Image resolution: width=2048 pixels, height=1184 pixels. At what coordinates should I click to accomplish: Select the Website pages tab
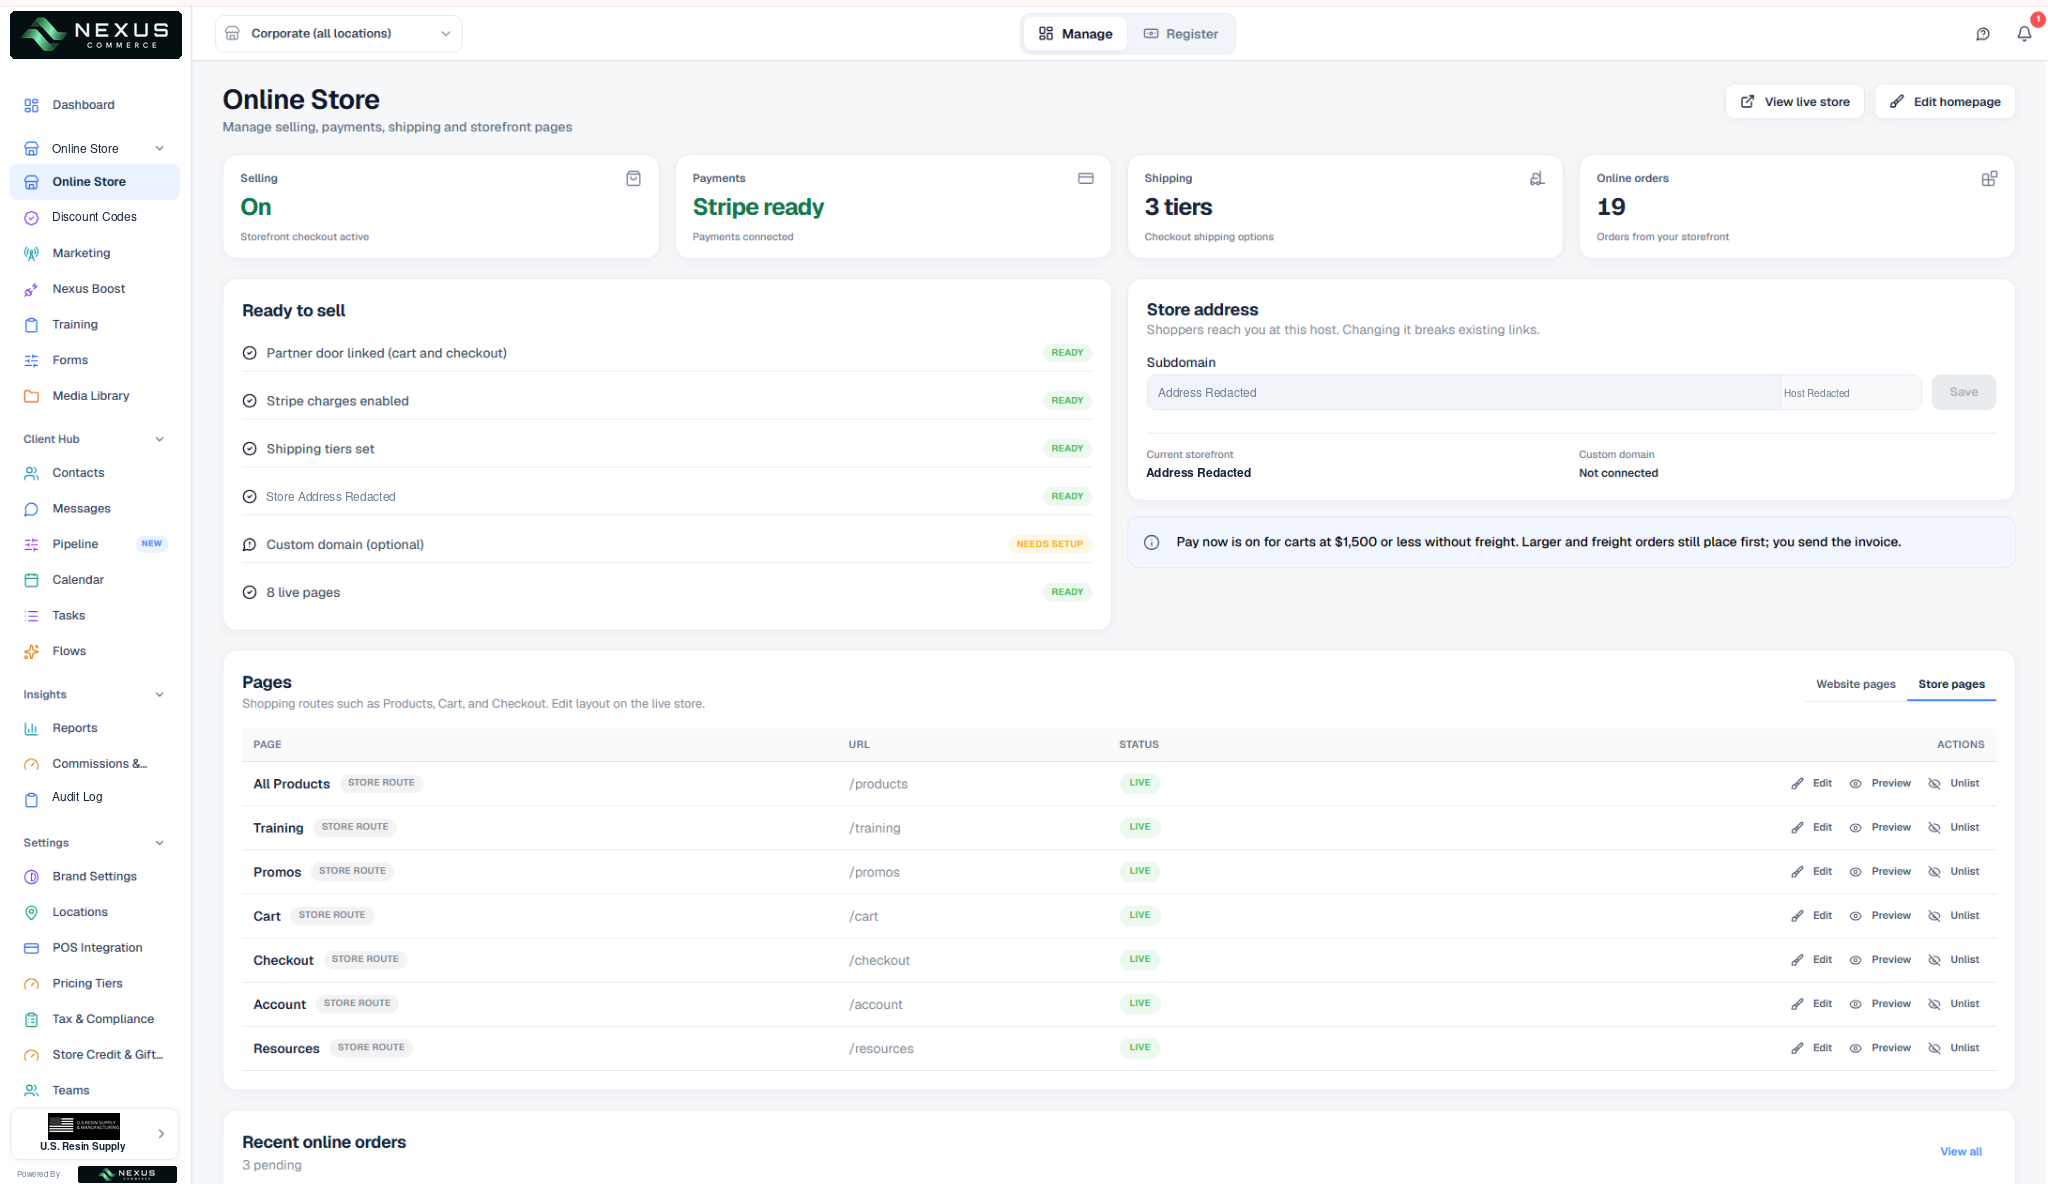tap(1855, 685)
